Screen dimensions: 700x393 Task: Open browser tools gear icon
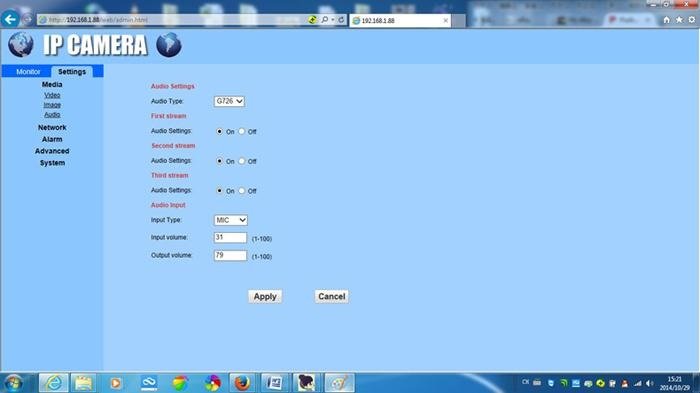tap(692, 20)
